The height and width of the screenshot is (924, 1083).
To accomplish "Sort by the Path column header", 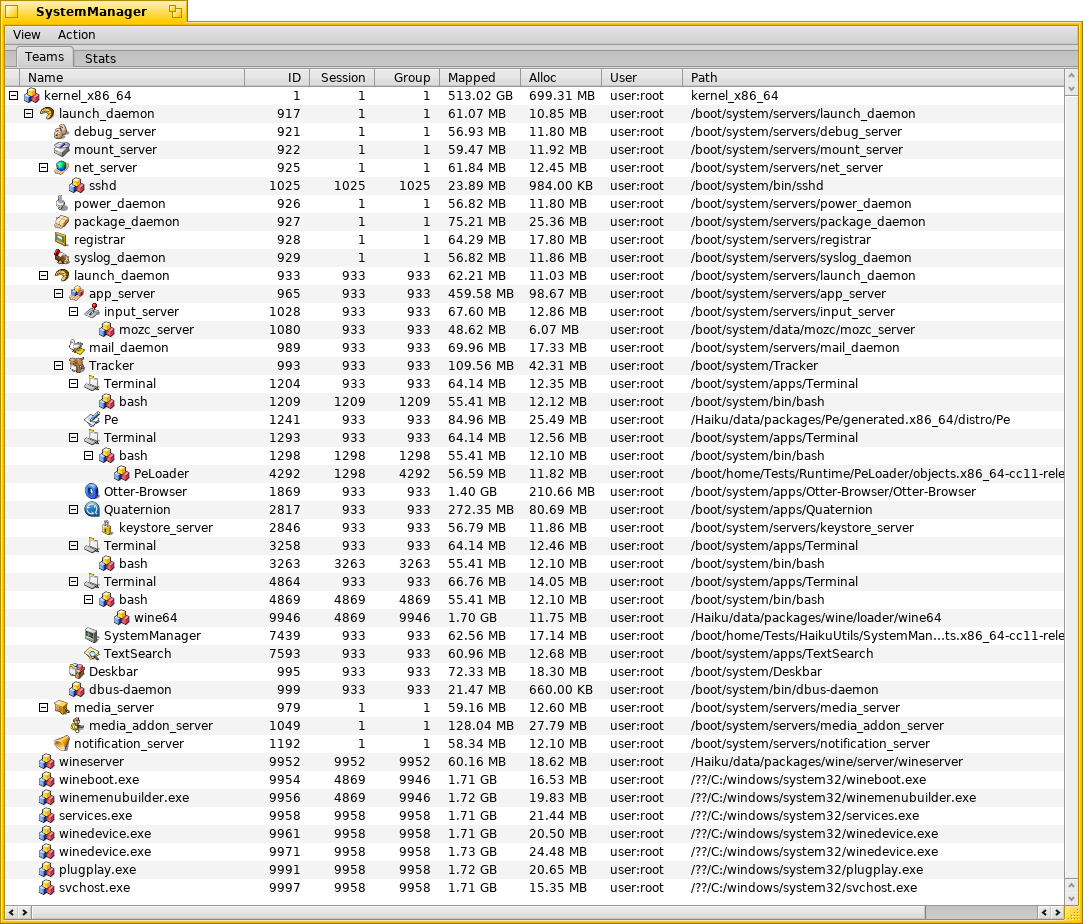I will 873,77.
